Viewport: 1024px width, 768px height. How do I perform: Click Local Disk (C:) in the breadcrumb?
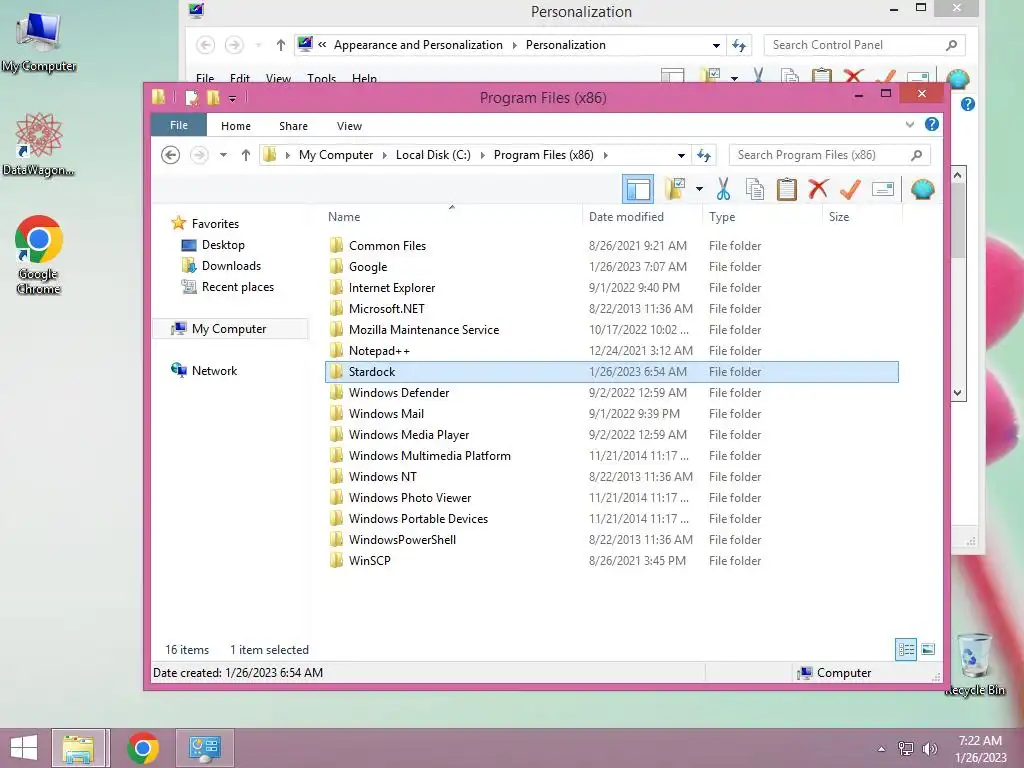tap(433, 155)
